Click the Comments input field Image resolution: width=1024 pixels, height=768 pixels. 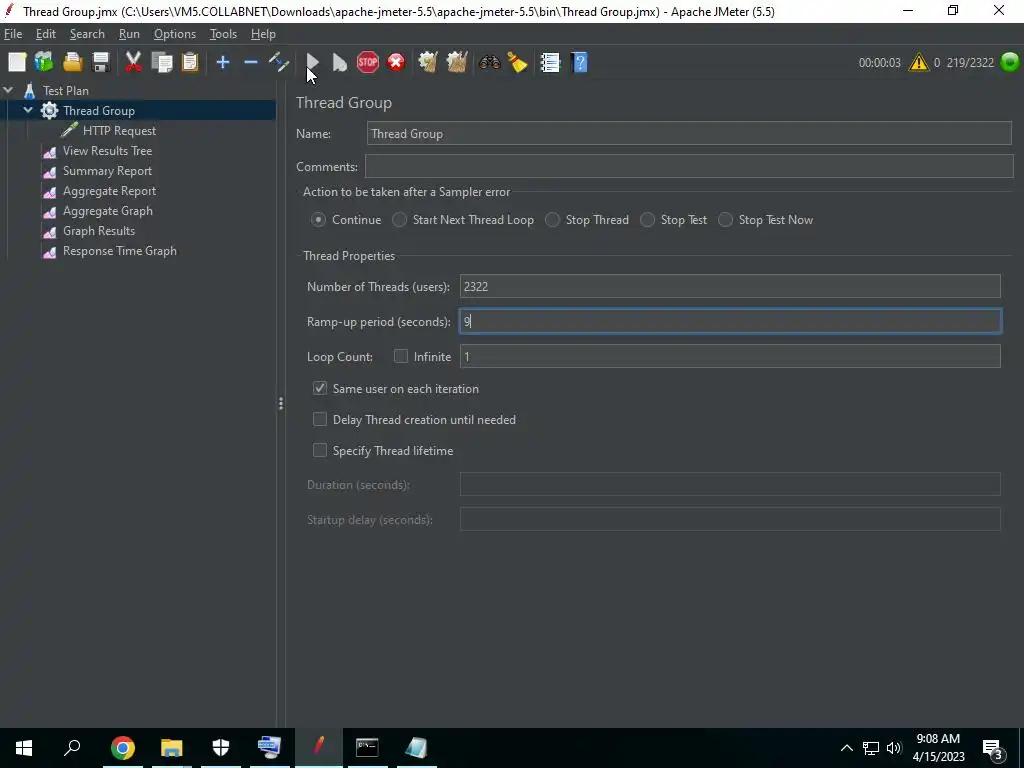[689, 166]
